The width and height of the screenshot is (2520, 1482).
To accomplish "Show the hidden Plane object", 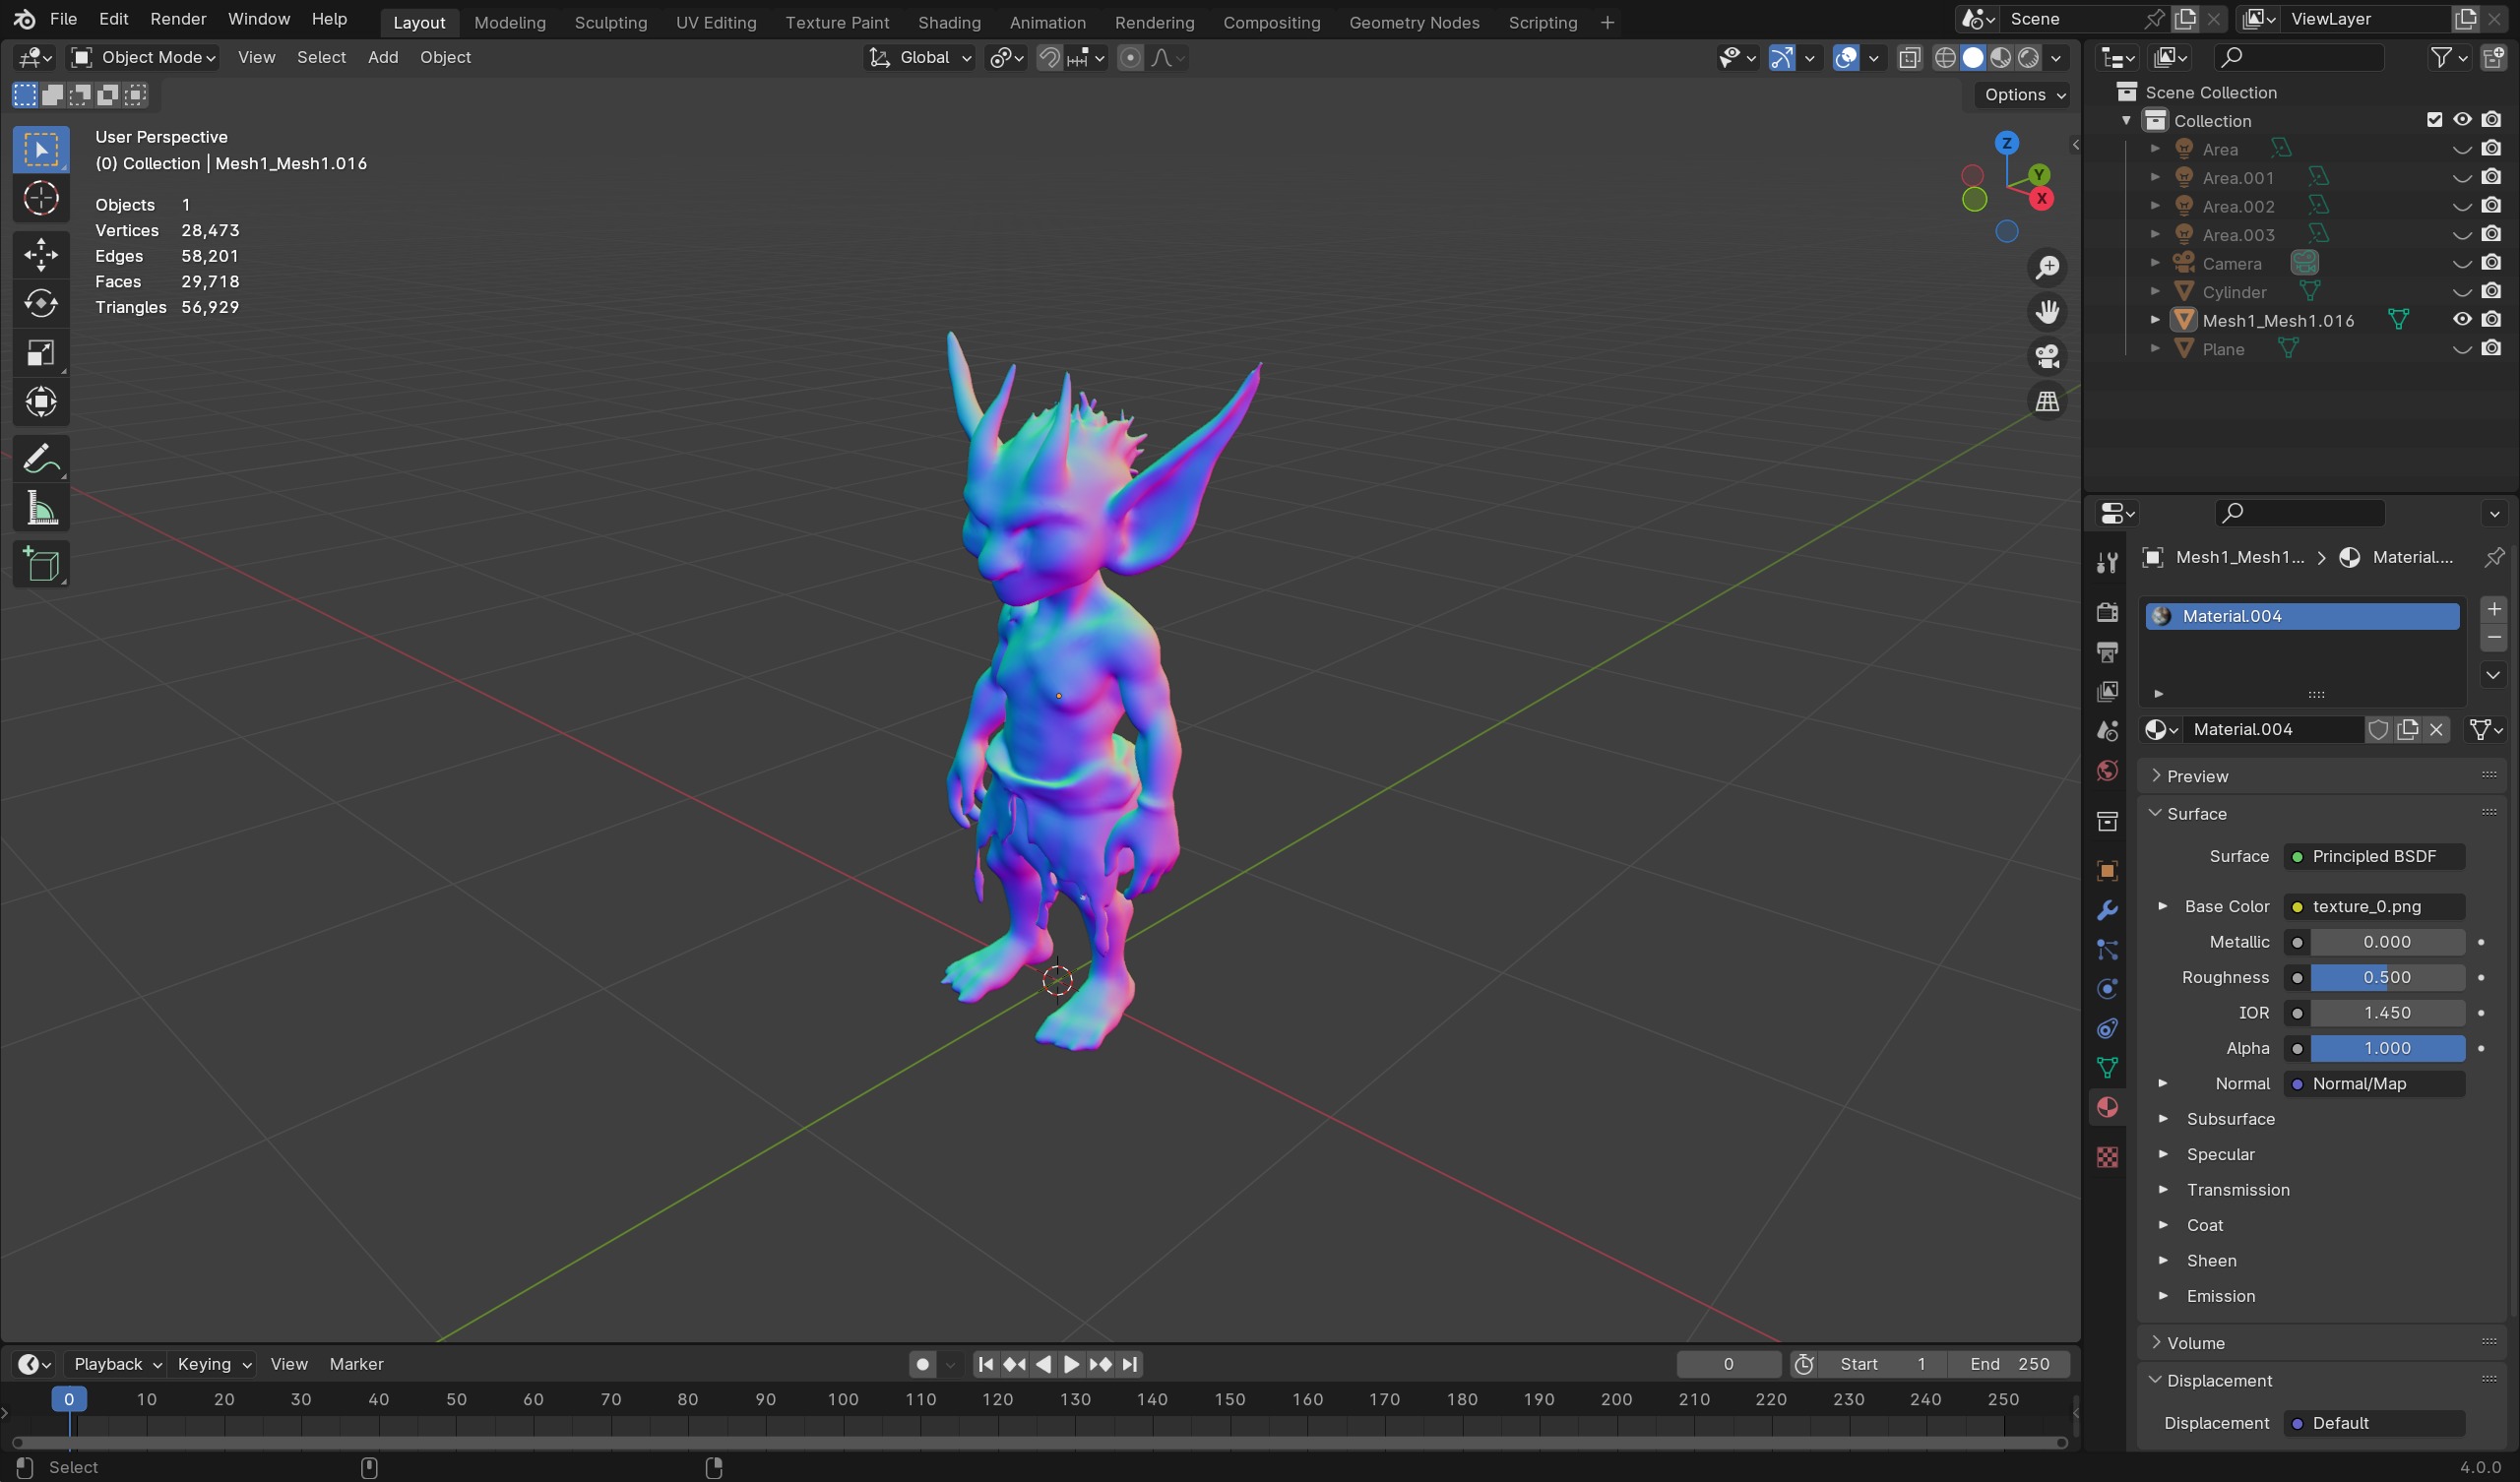I will coord(2462,349).
